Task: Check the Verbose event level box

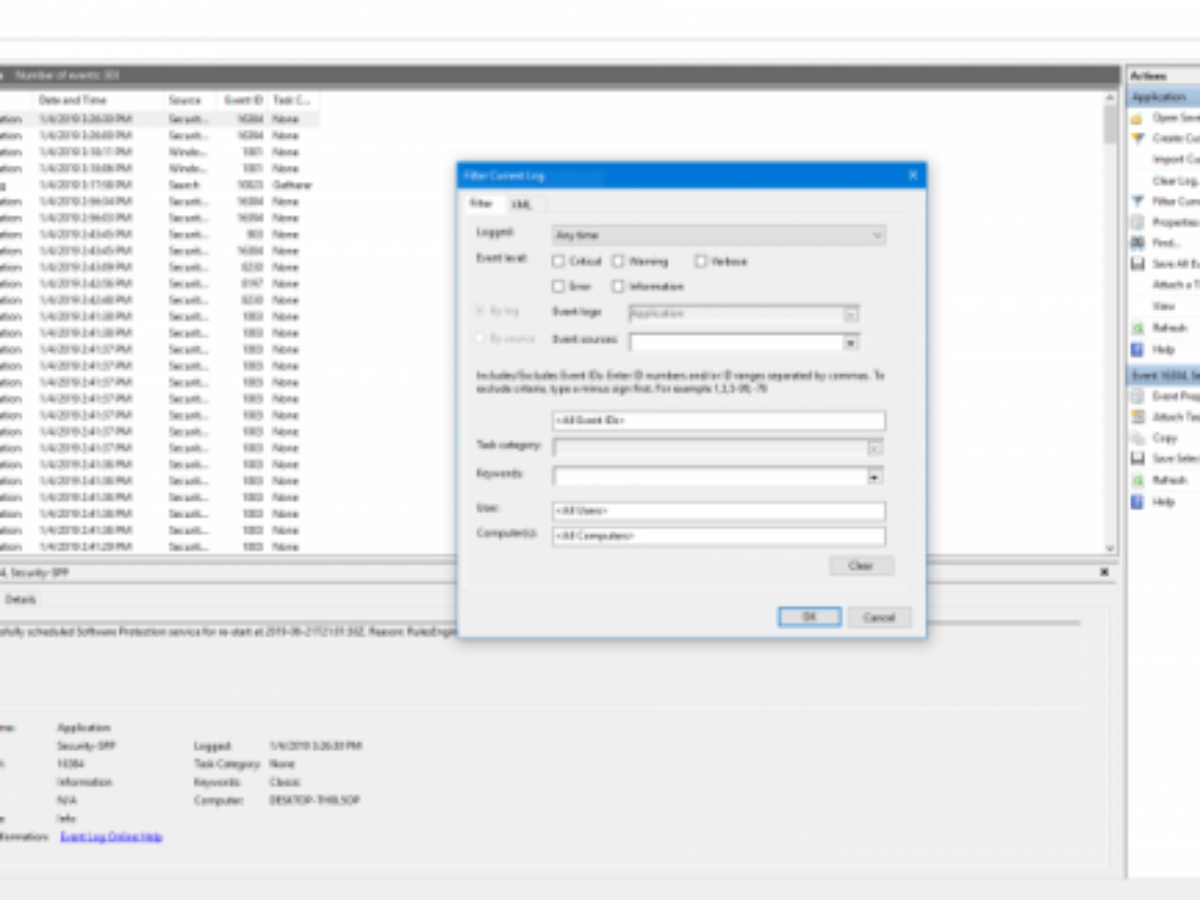Action: coord(701,261)
